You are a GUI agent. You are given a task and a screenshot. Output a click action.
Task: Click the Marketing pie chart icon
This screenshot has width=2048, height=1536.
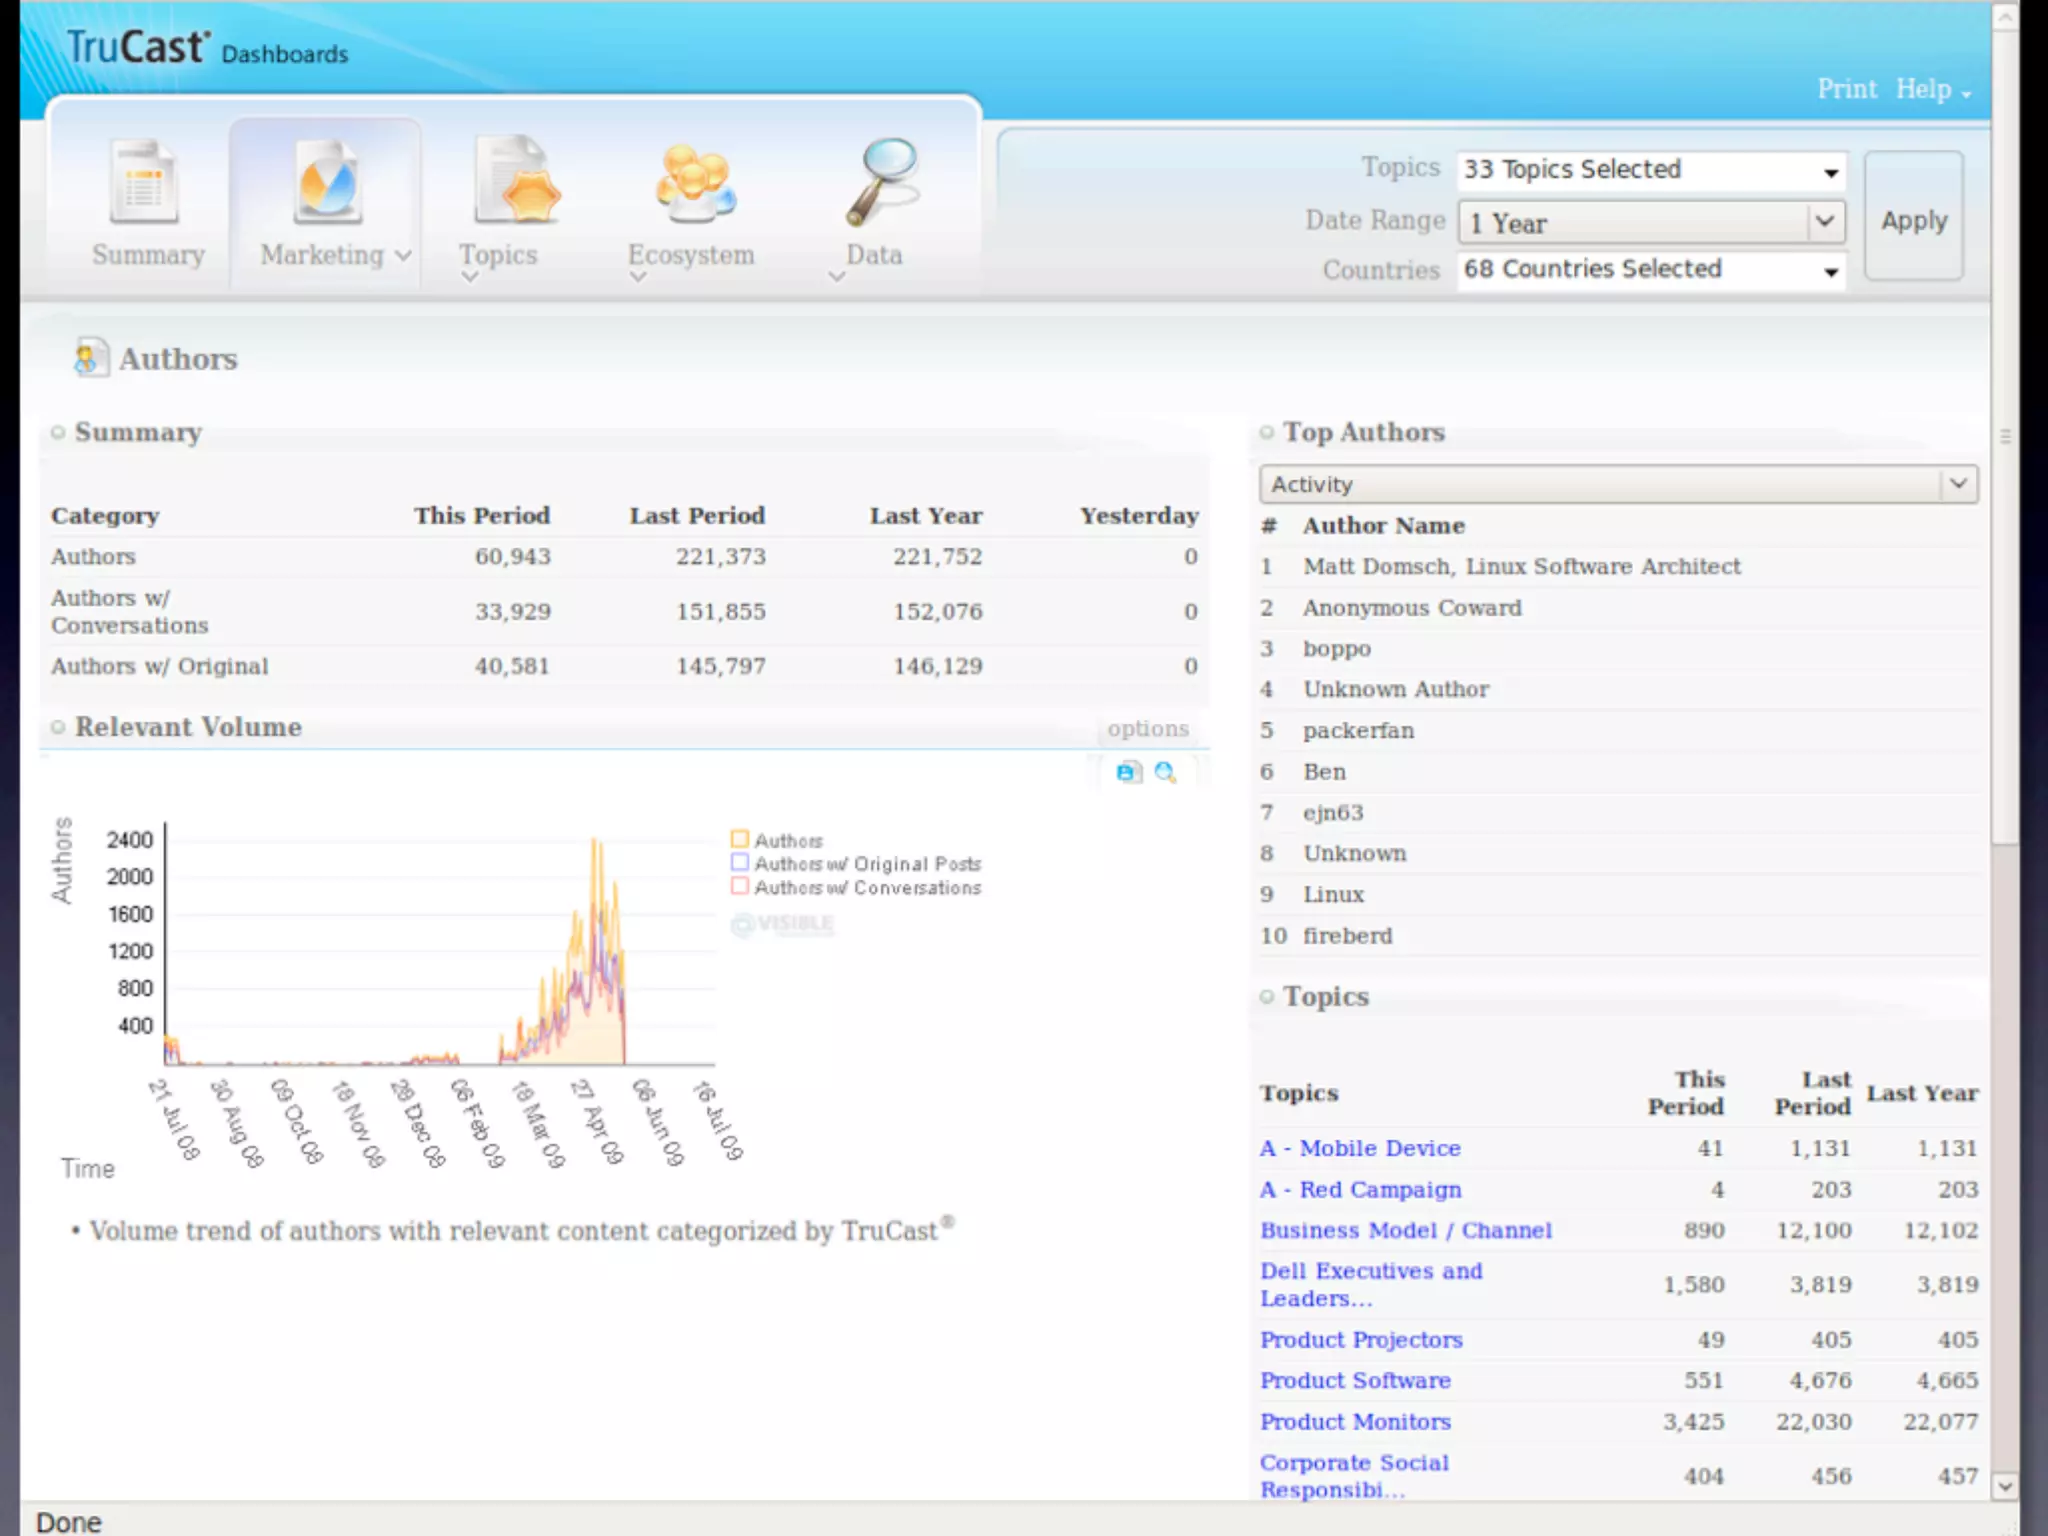[x=326, y=183]
